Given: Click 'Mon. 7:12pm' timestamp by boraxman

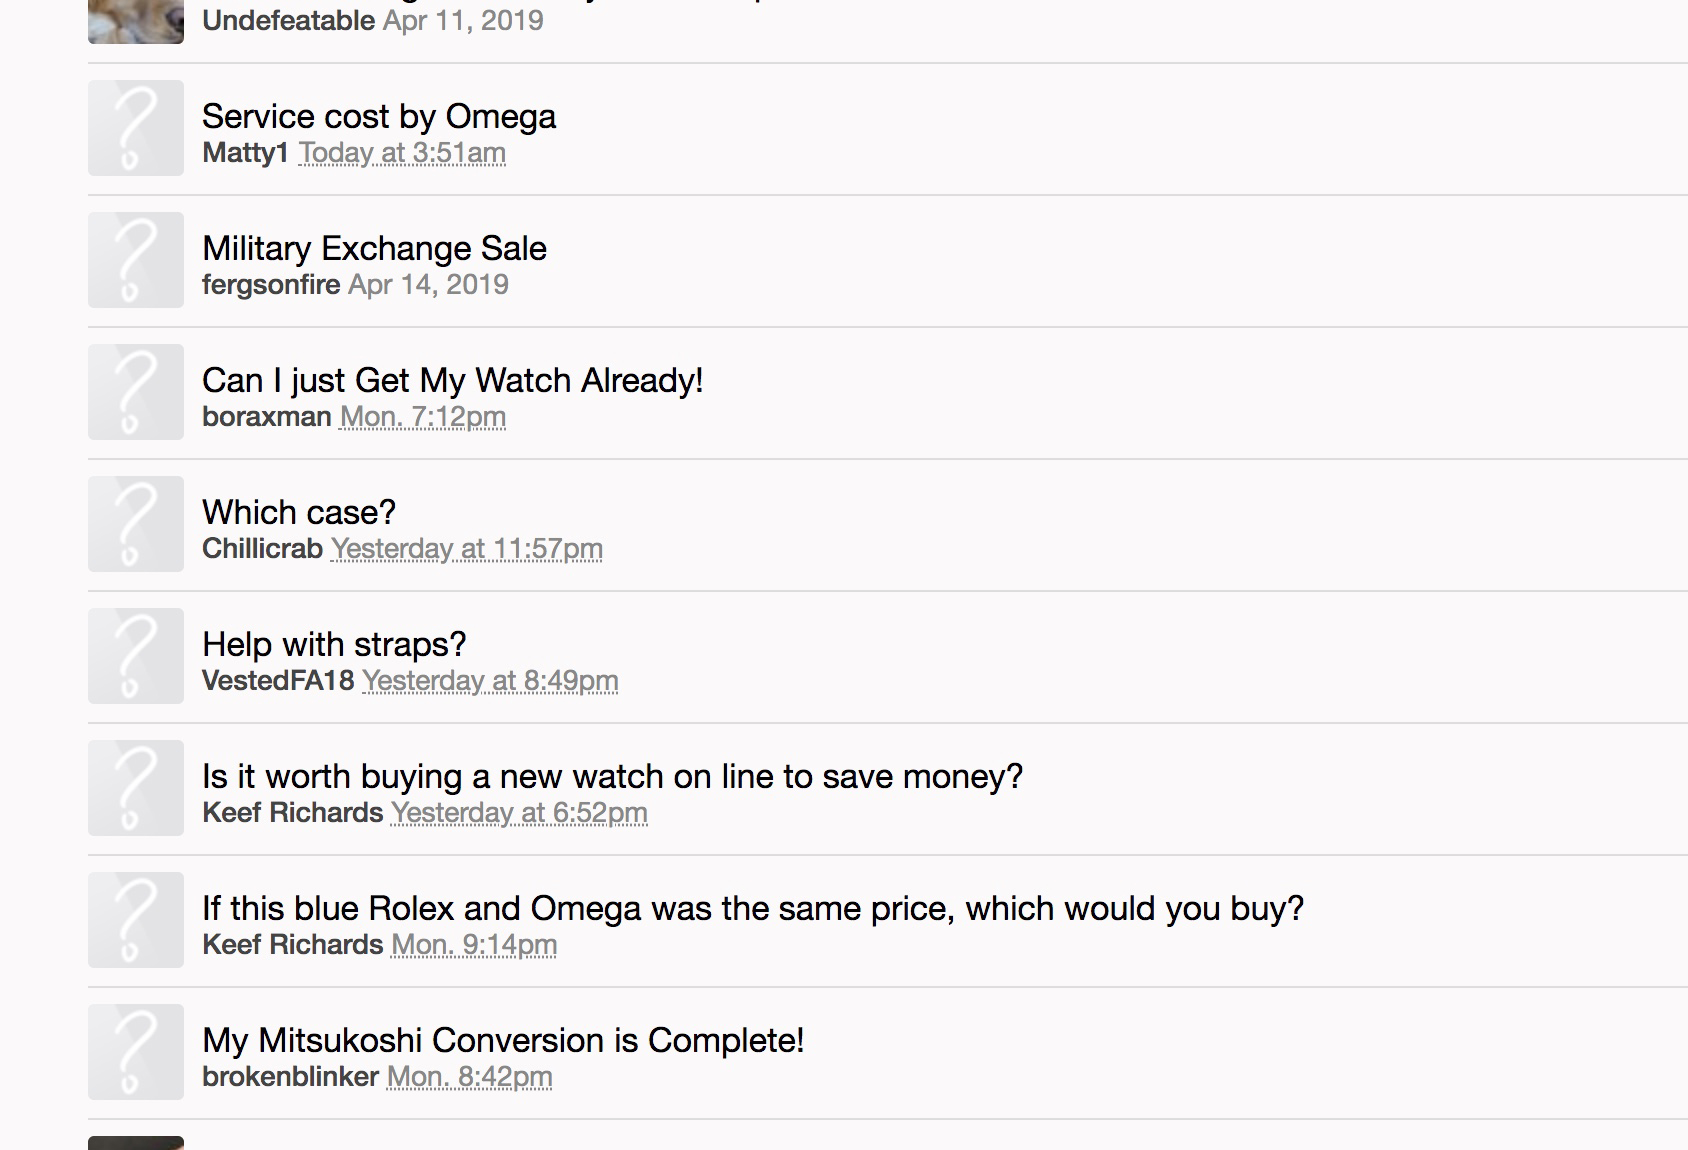Looking at the screenshot, I should coord(423,417).
